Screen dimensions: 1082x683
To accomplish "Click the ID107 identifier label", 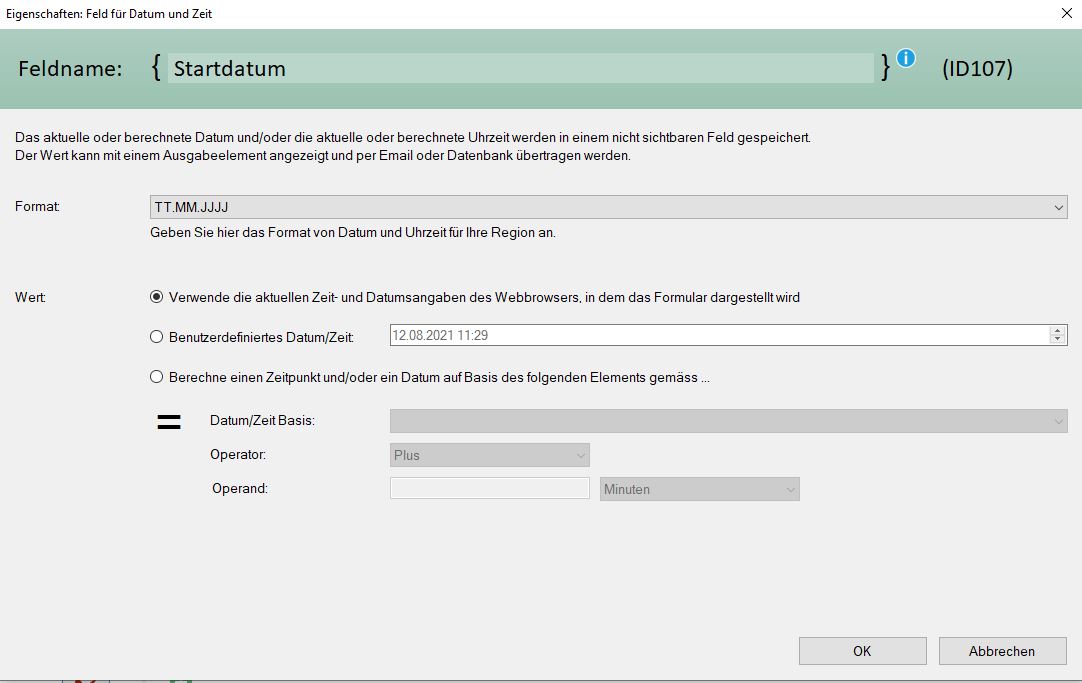I will (x=977, y=69).
